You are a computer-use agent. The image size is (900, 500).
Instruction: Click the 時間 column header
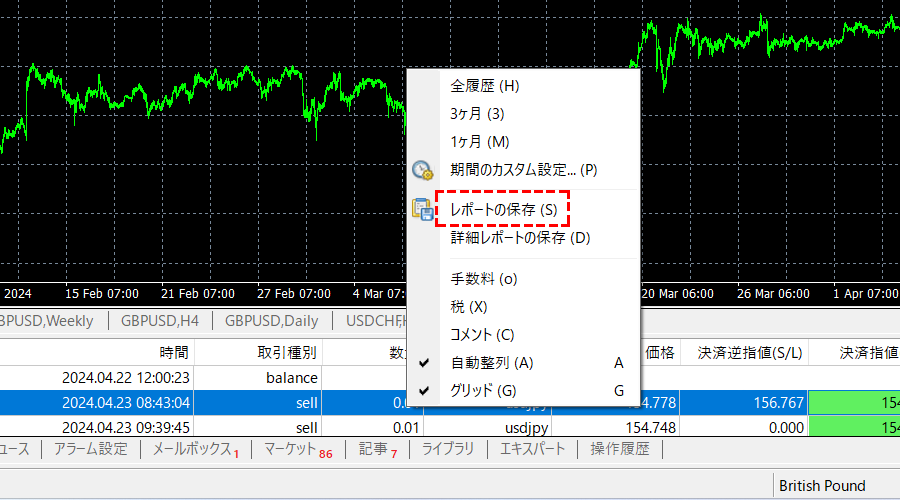pyautogui.click(x=173, y=352)
